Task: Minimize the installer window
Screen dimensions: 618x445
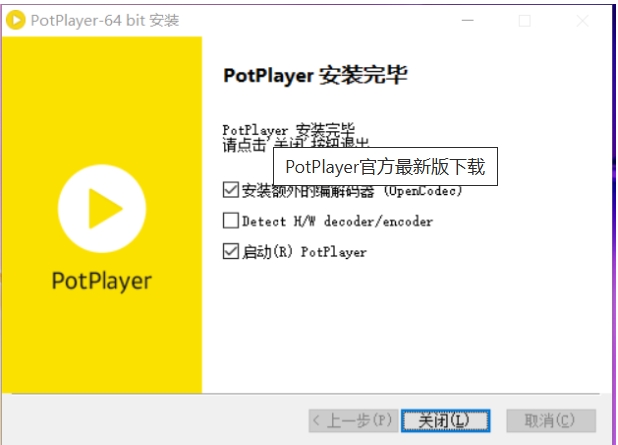Action: click(x=467, y=20)
